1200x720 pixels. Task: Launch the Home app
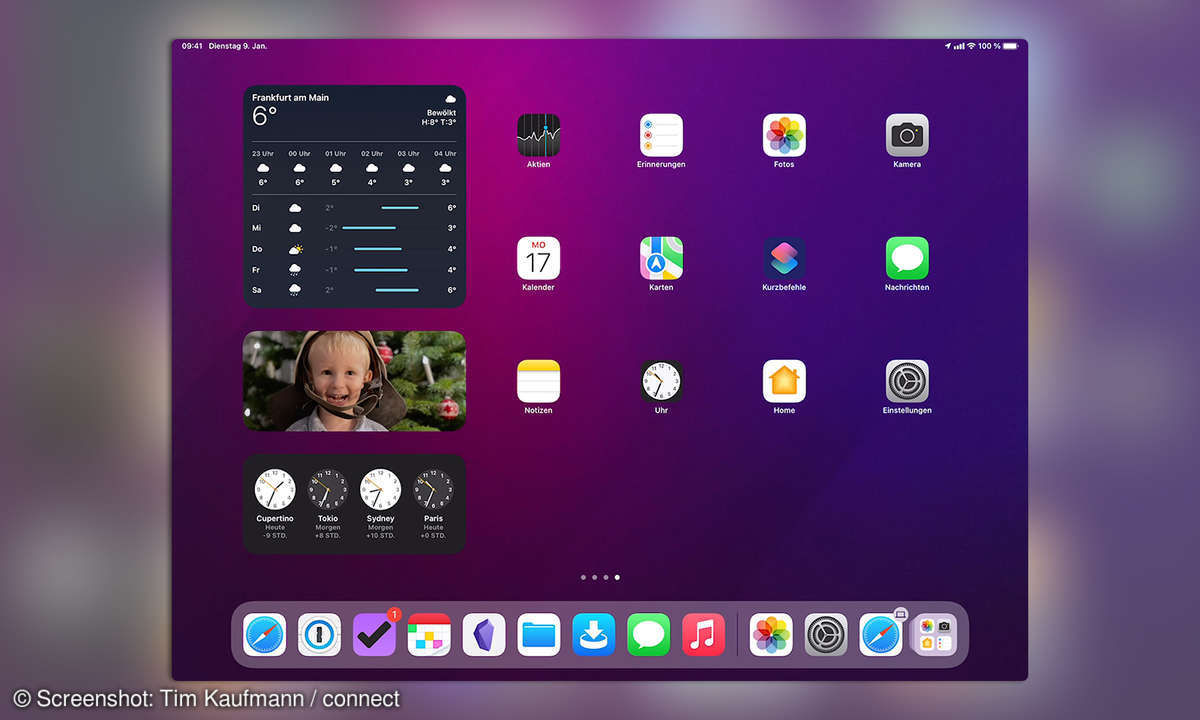point(784,381)
